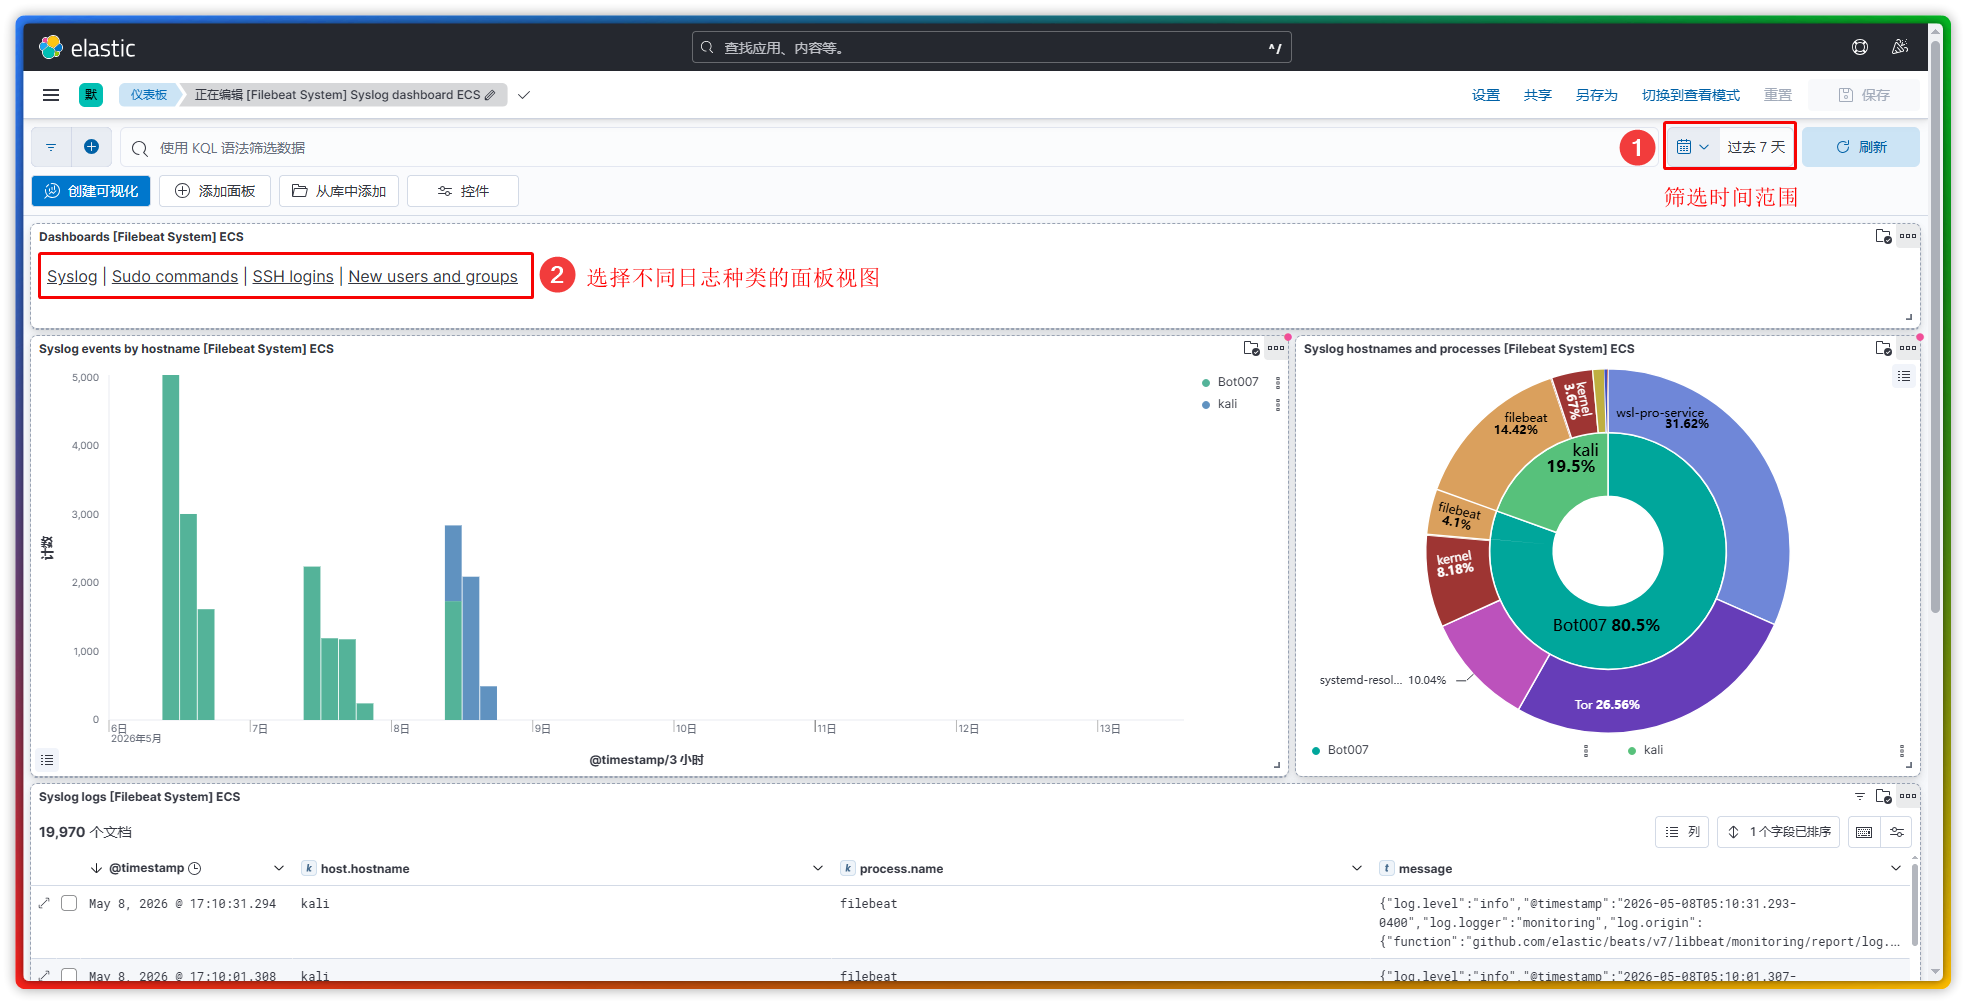Click the green default space avatar
The width and height of the screenshot is (1966, 1004).
(91, 95)
